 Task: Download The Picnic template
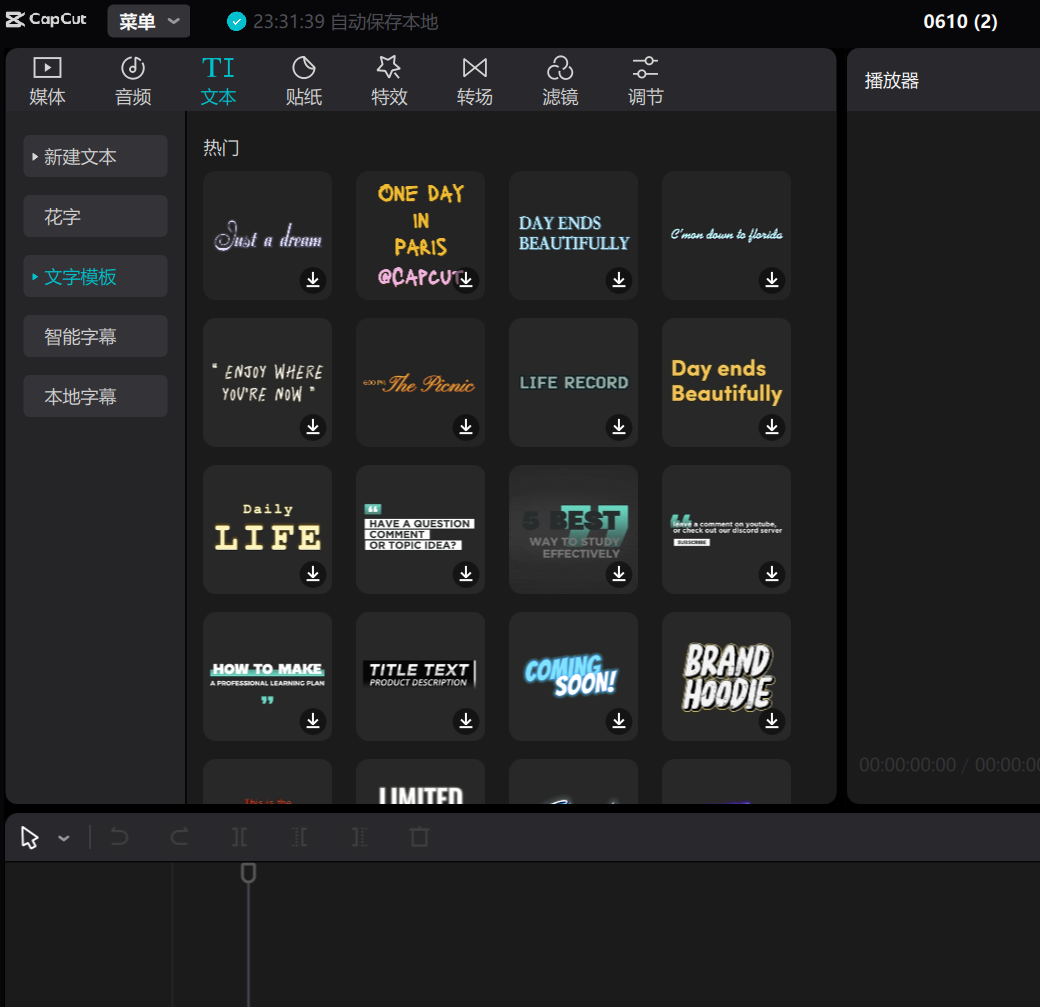[466, 427]
